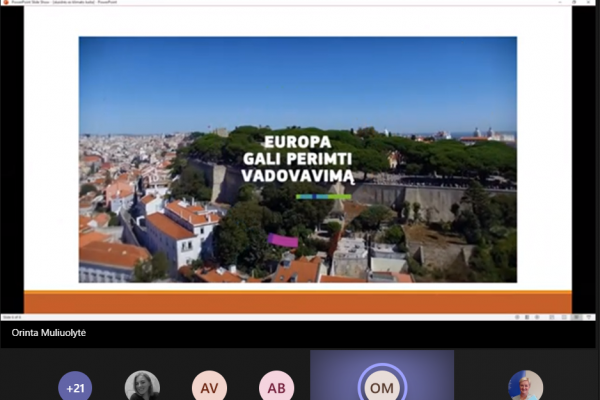Go to next slide in status bar
Screen dimensions: 600x400
coord(537,317)
